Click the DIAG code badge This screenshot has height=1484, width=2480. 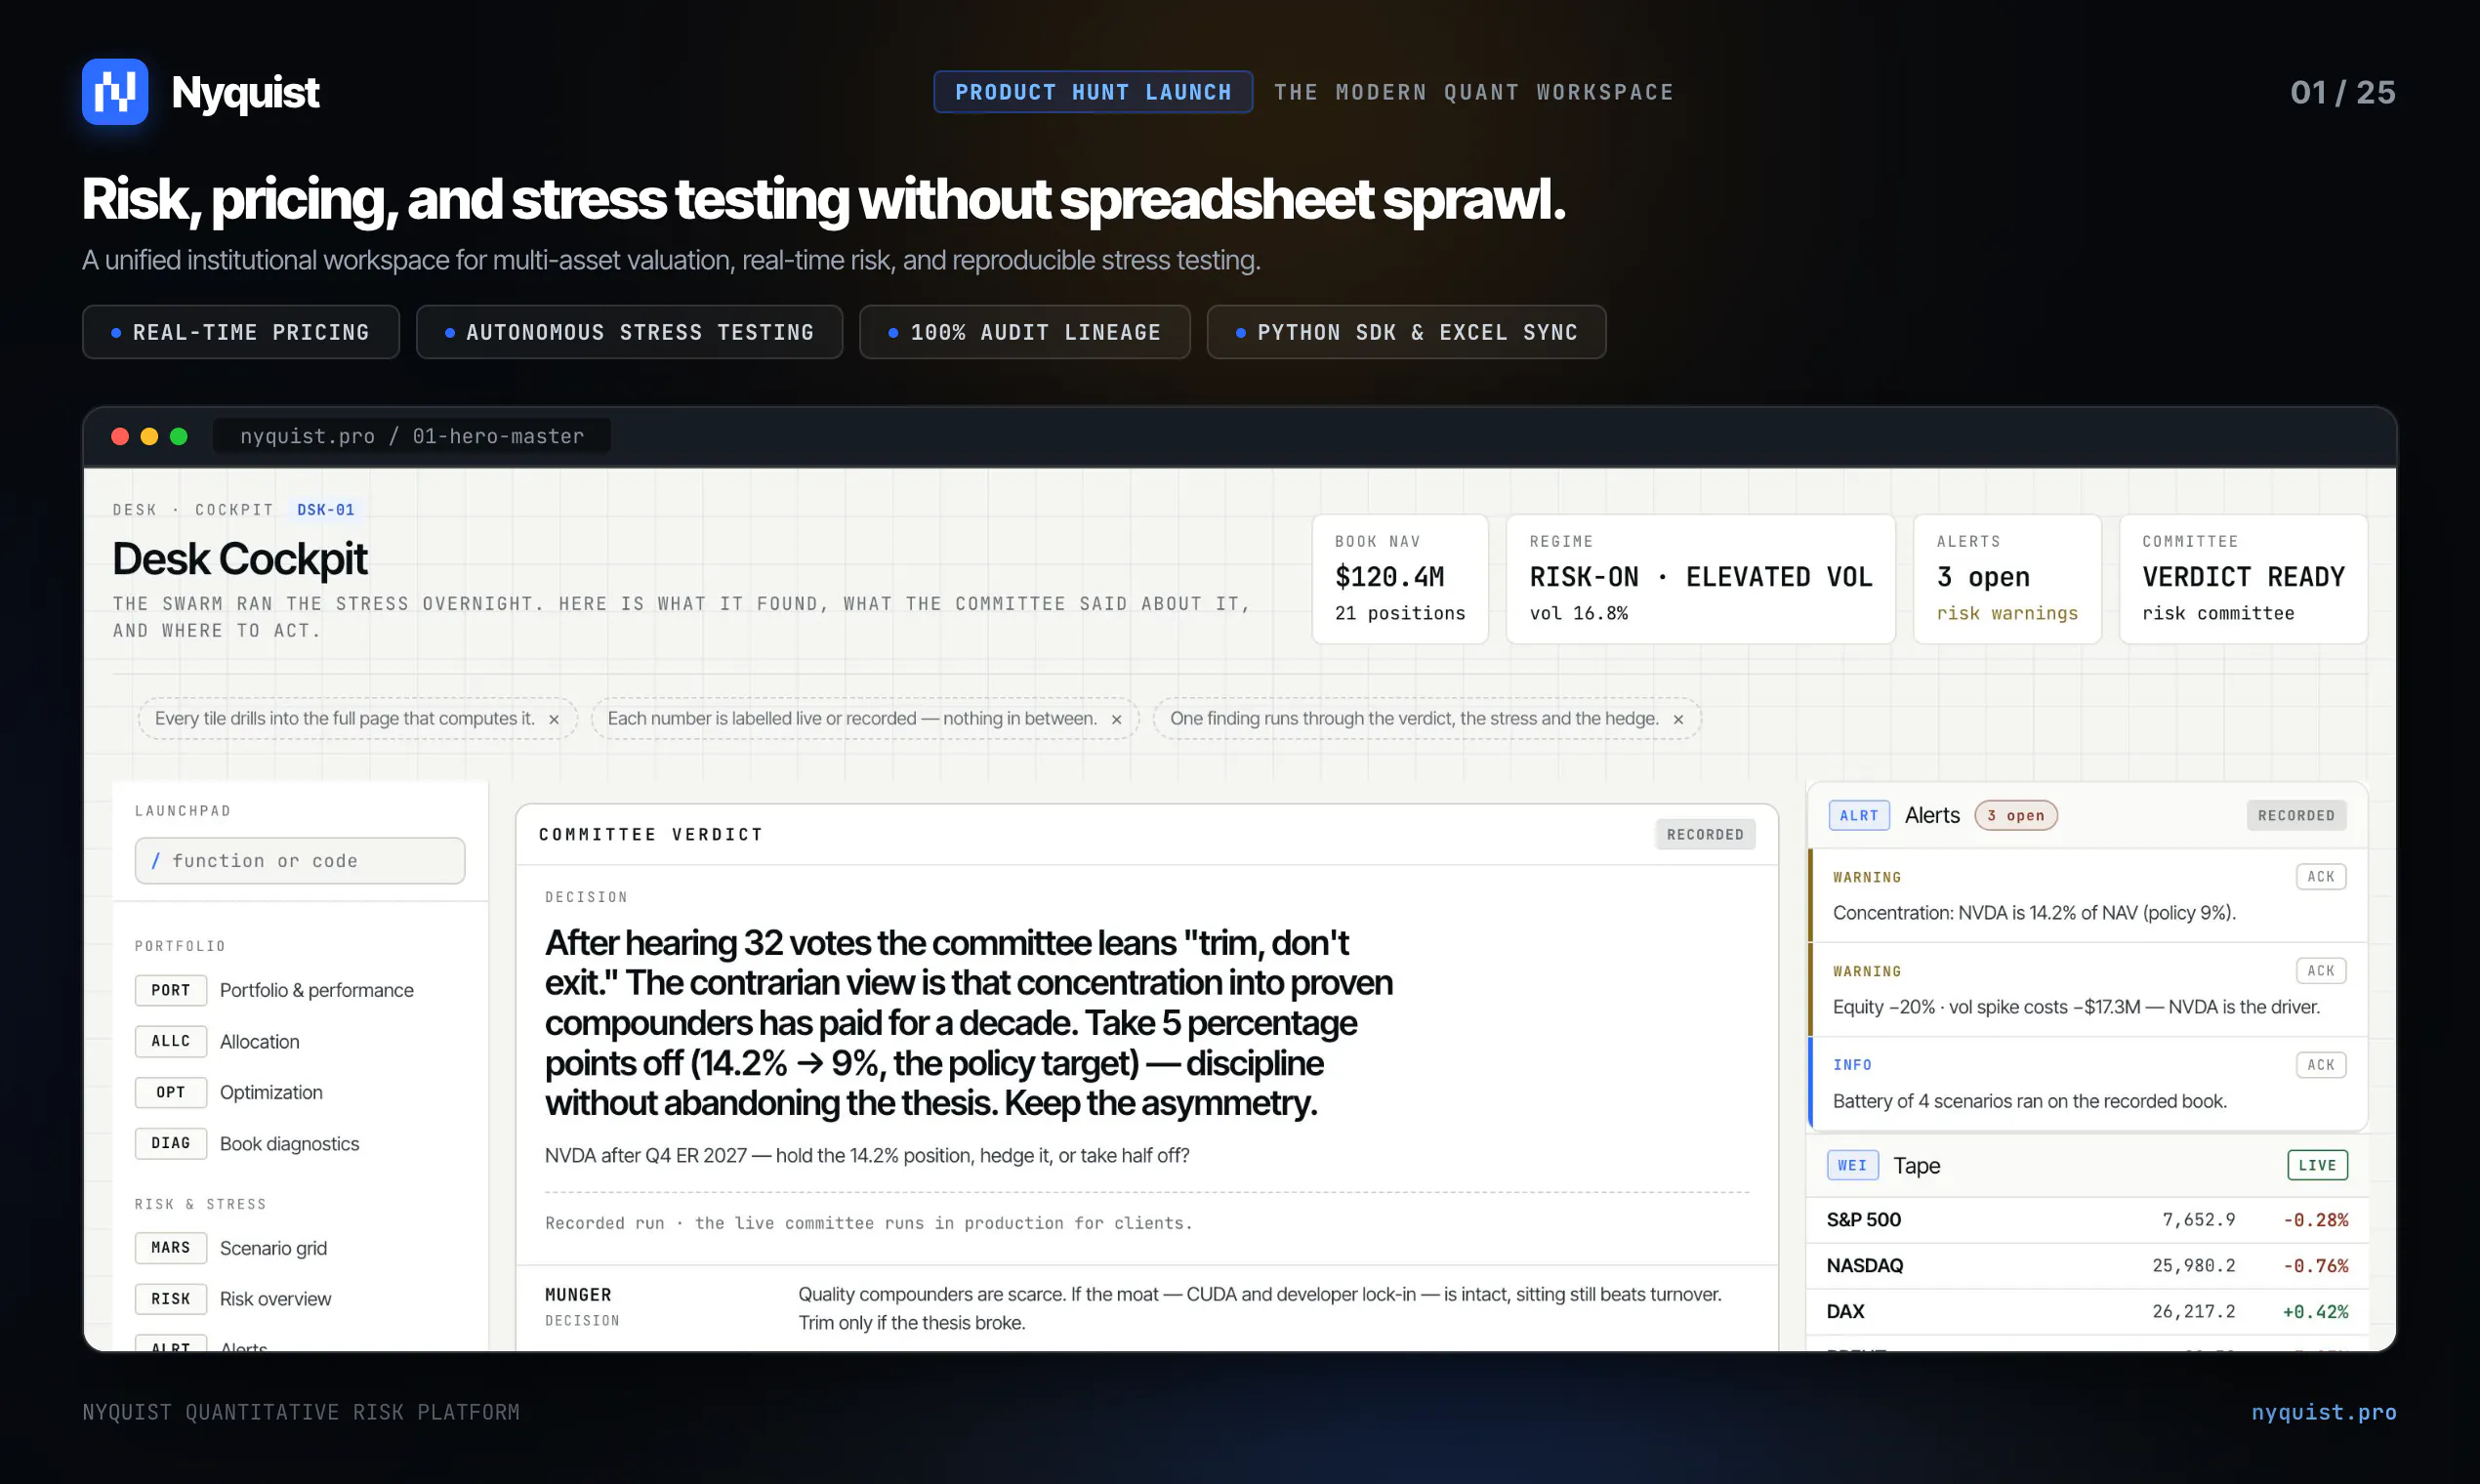pyautogui.click(x=171, y=1143)
